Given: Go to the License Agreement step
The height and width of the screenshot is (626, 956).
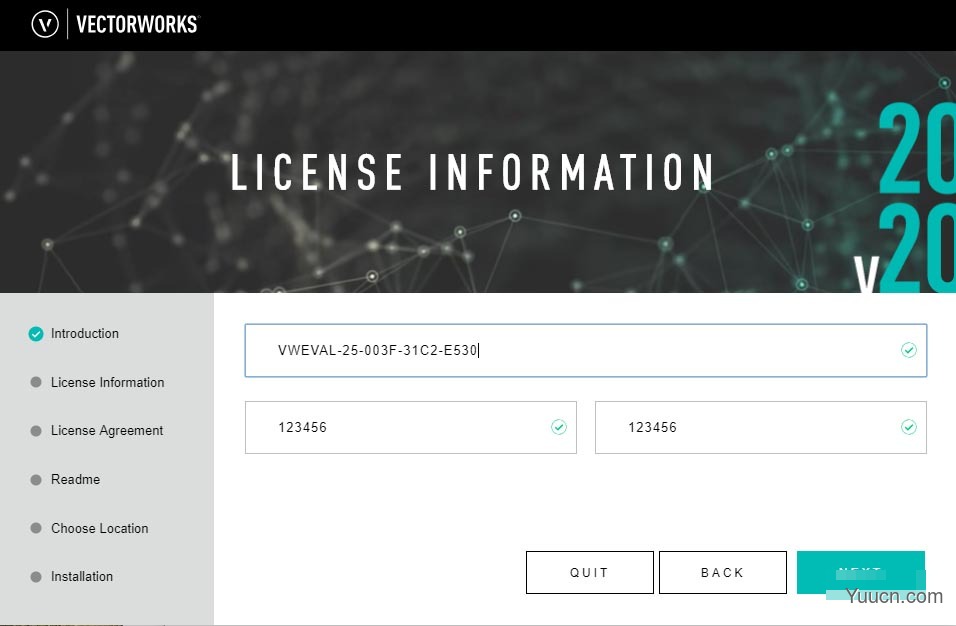Looking at the screenshot, I should coord(107,430).
